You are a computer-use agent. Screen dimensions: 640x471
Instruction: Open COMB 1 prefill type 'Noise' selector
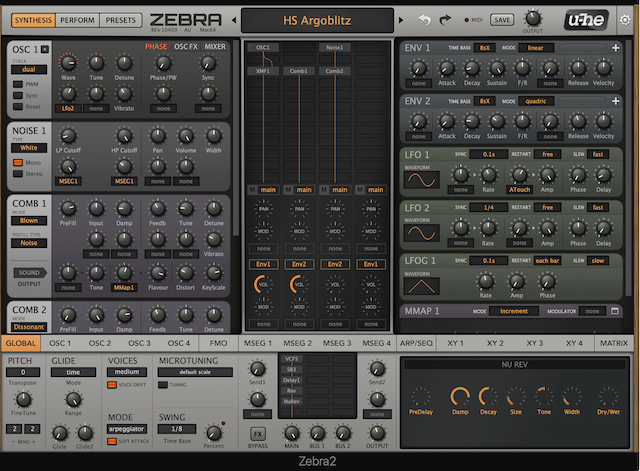29,243
